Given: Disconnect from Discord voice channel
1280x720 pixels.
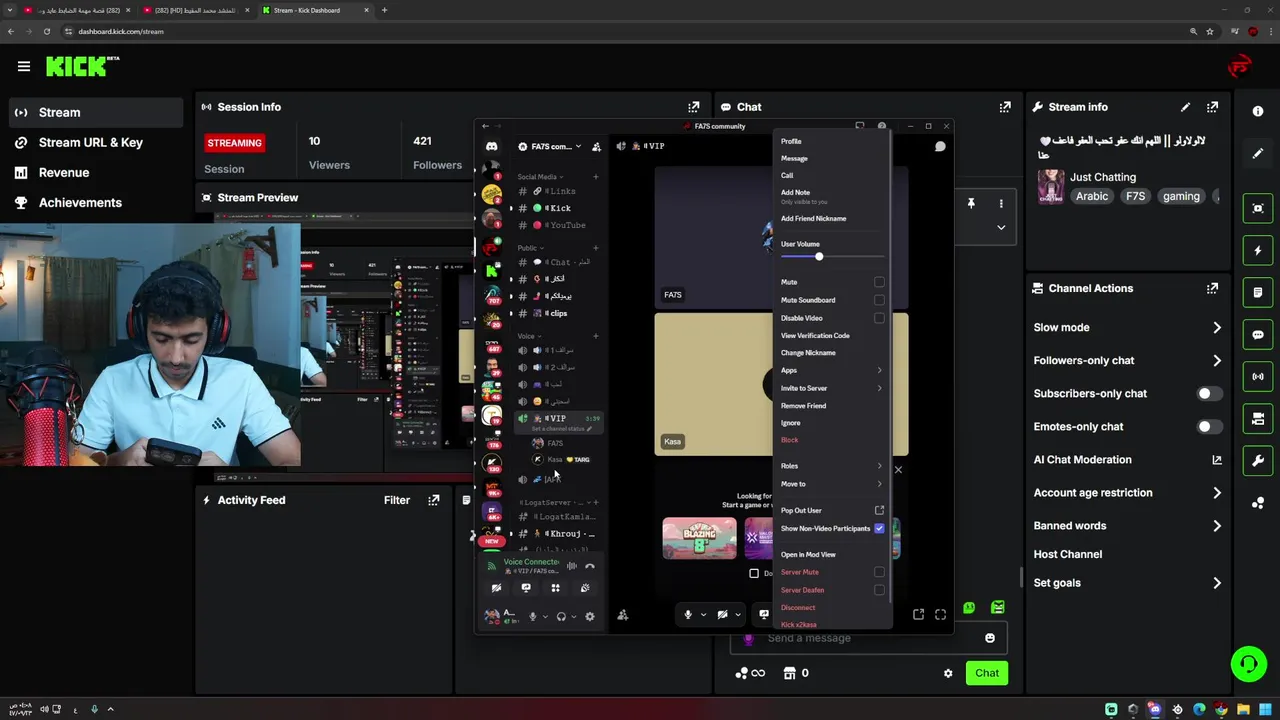Looking at the screenshot, I should [x=590, y=566].
